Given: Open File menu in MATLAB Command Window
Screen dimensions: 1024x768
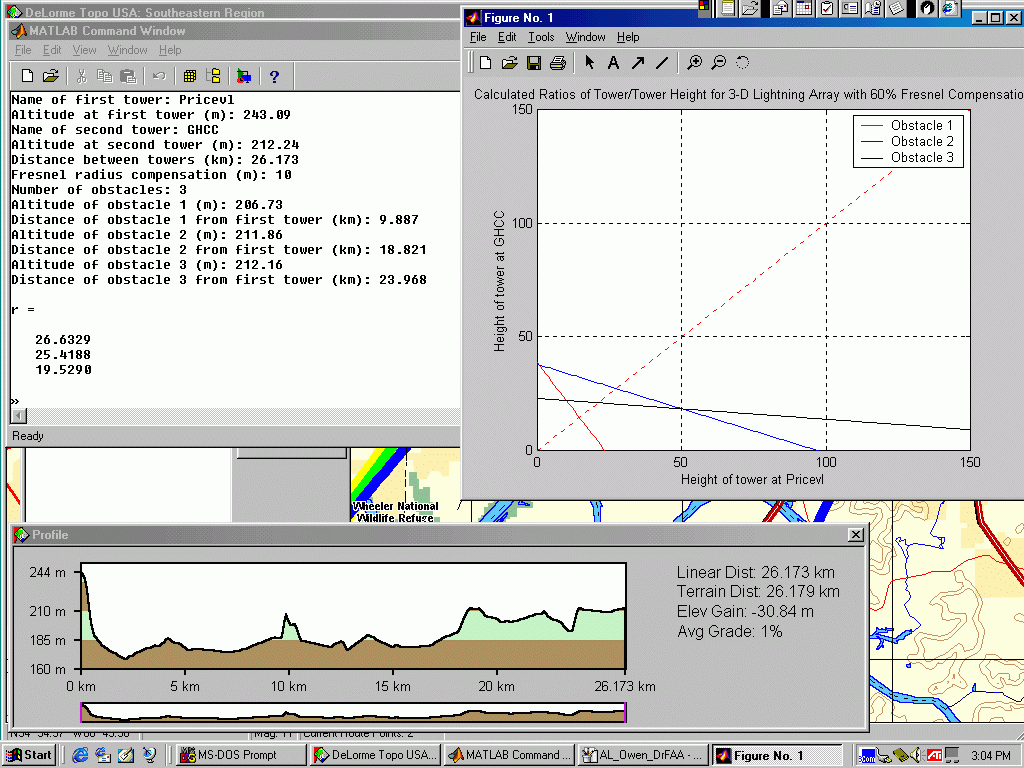Looking at the screenshot, I should click(x=23, y=50).
